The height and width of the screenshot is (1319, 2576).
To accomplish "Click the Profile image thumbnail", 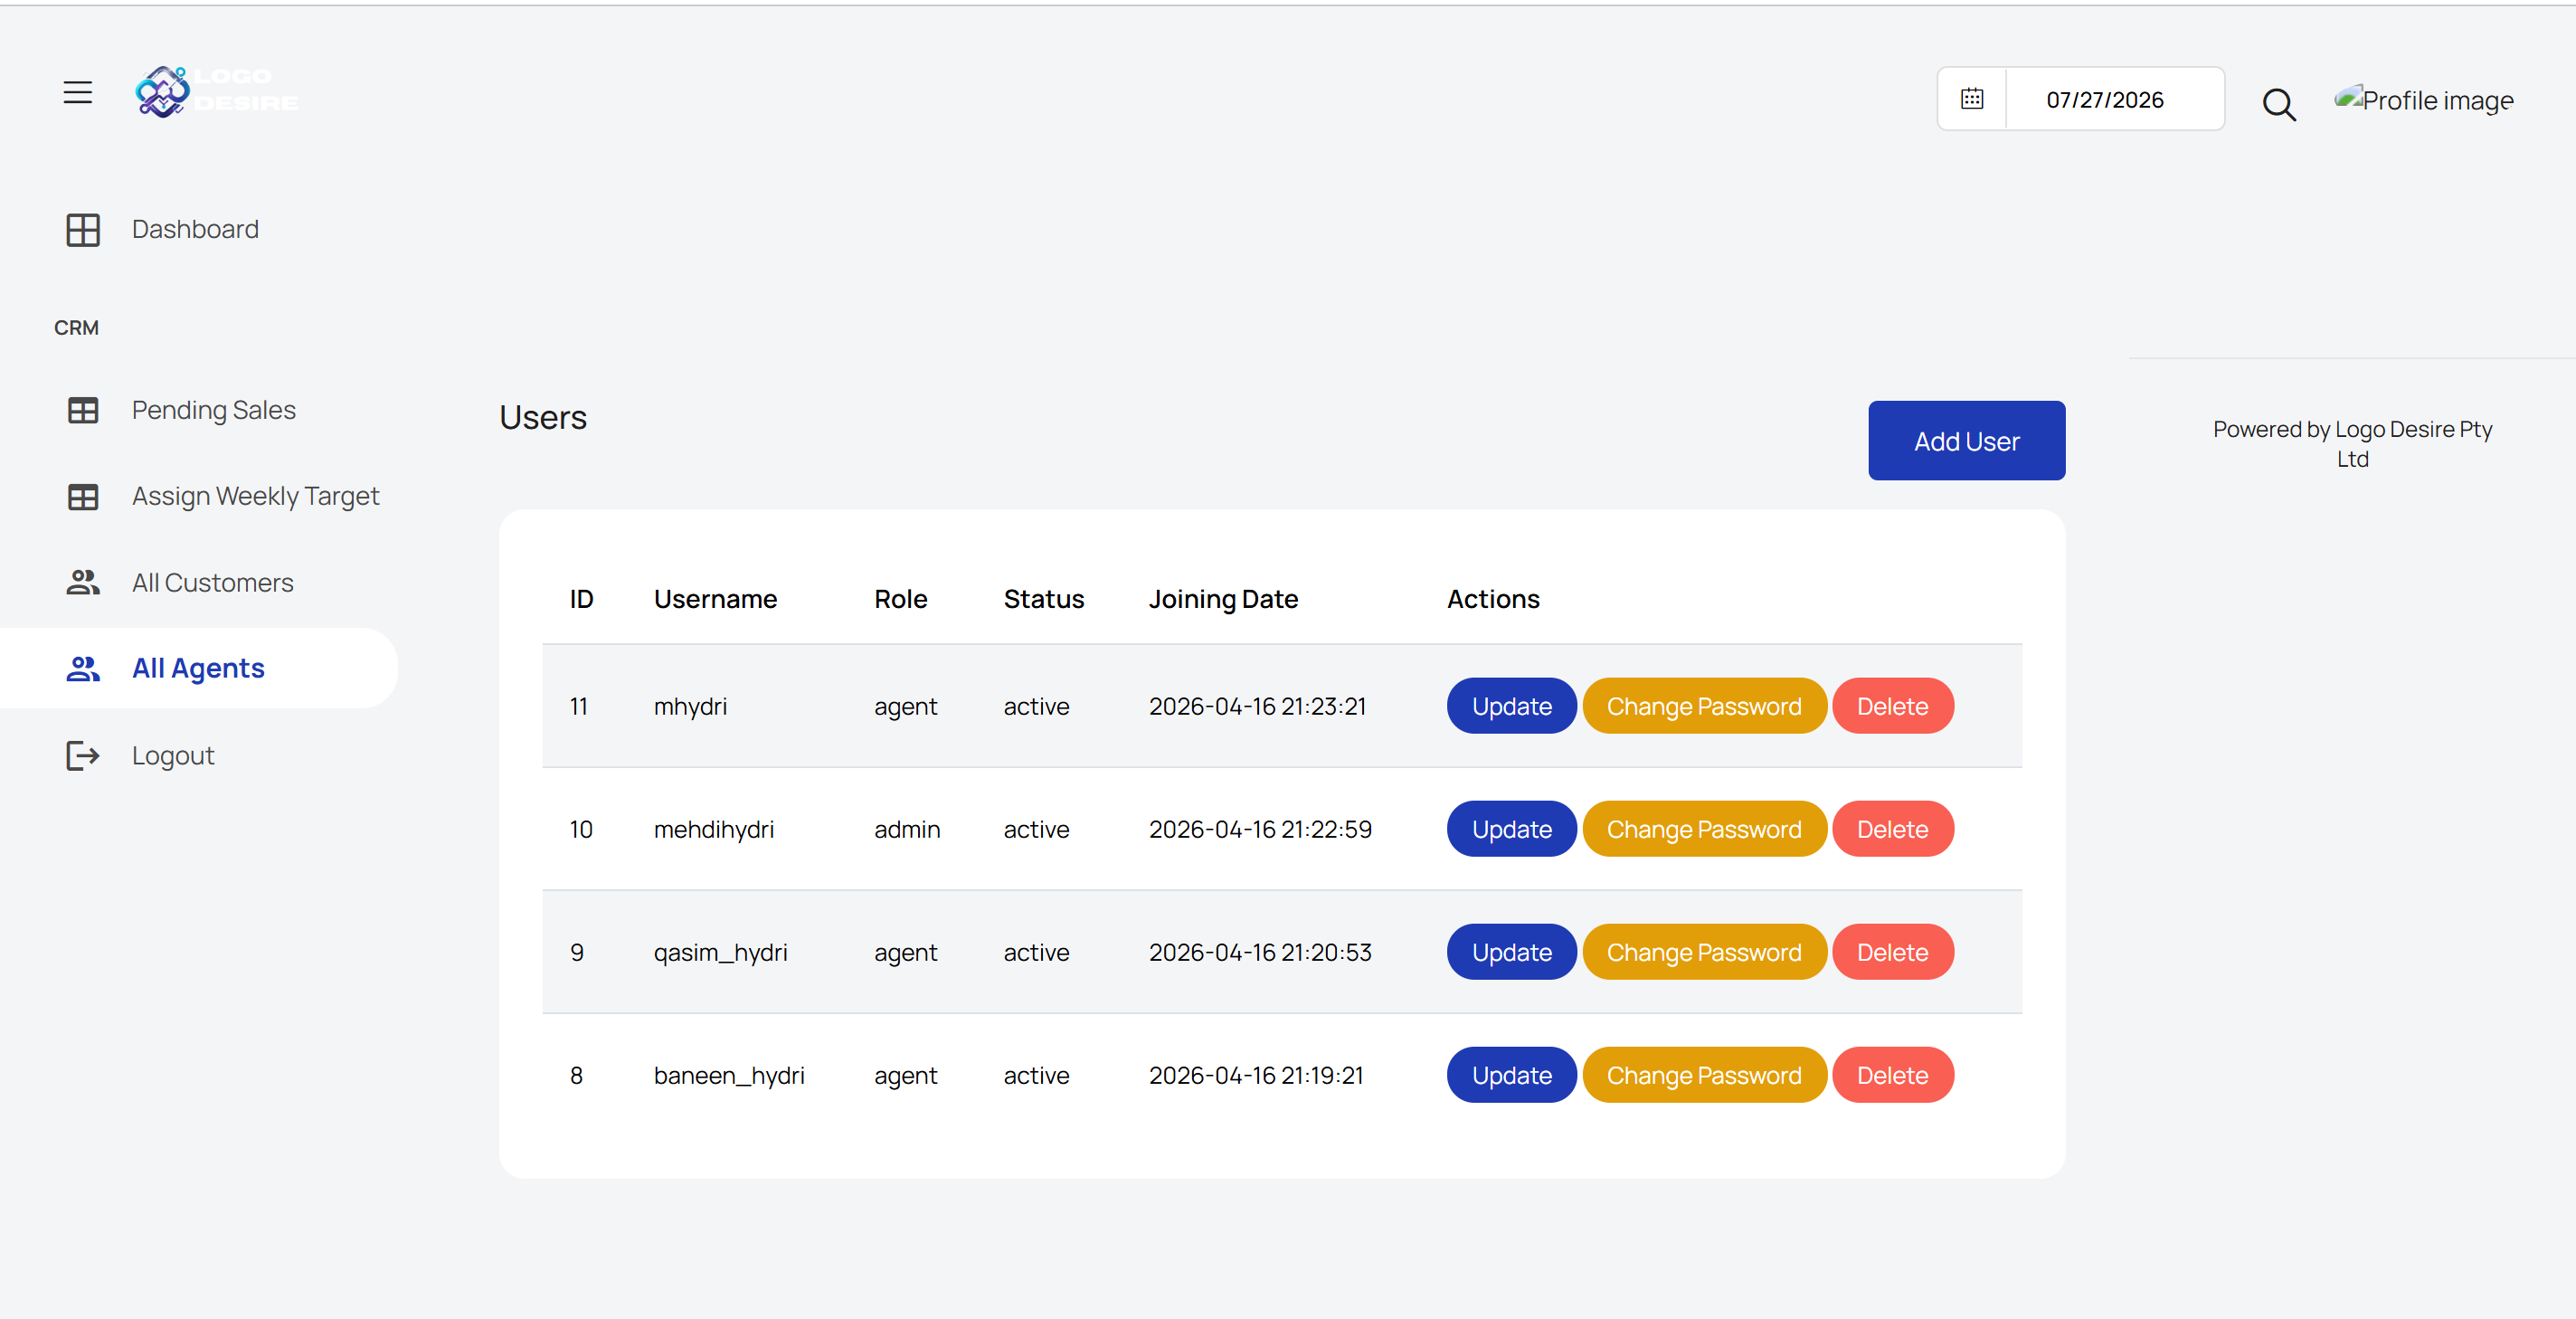I will tap(2423, 100).
